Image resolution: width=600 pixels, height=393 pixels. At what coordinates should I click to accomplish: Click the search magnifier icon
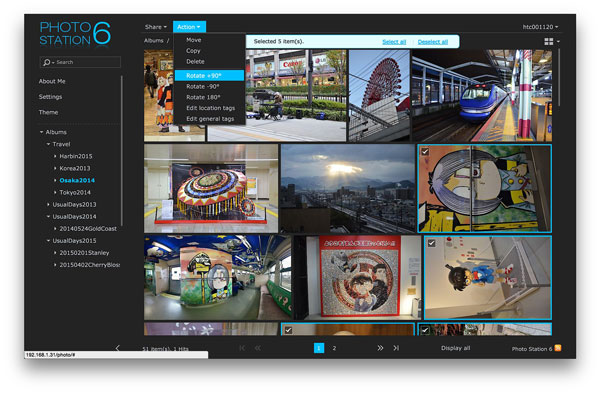pos(46,62)
